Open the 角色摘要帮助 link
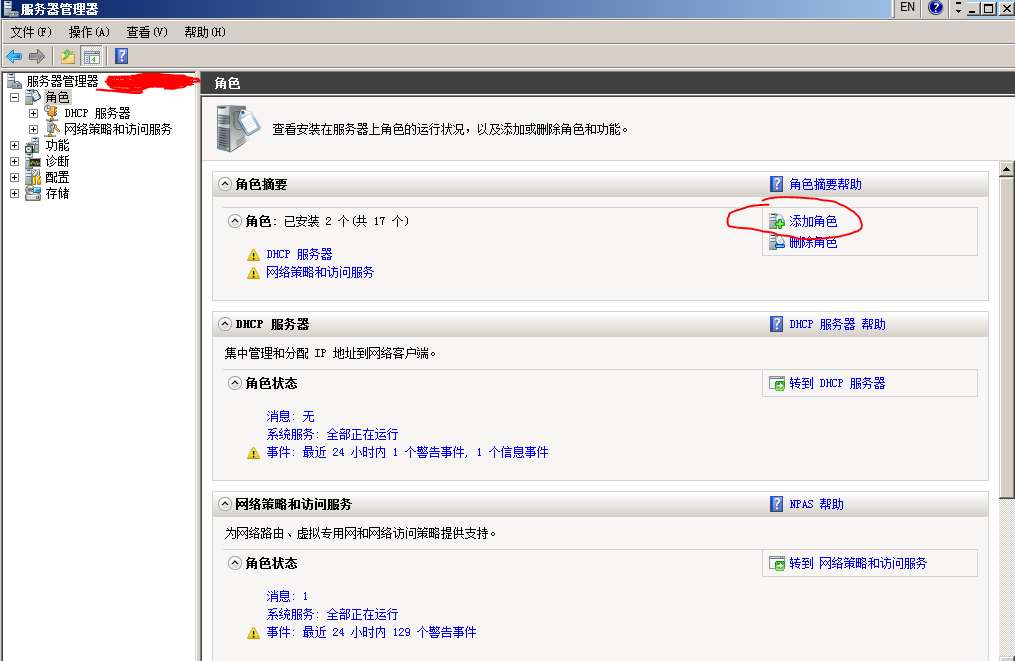Screen dimensions: 1015x661 click(x=825, y=185)
